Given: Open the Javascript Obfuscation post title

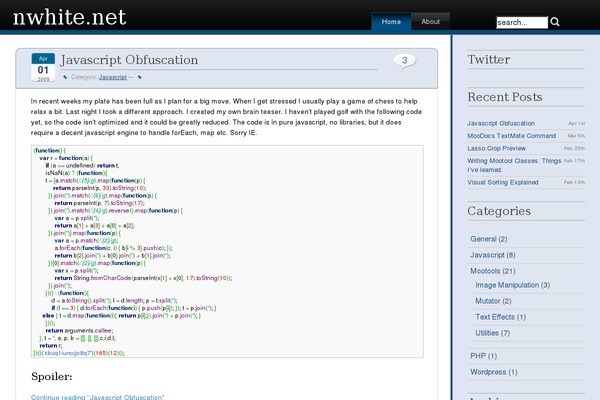Looking at the screenshot, I should coord(129,60).
